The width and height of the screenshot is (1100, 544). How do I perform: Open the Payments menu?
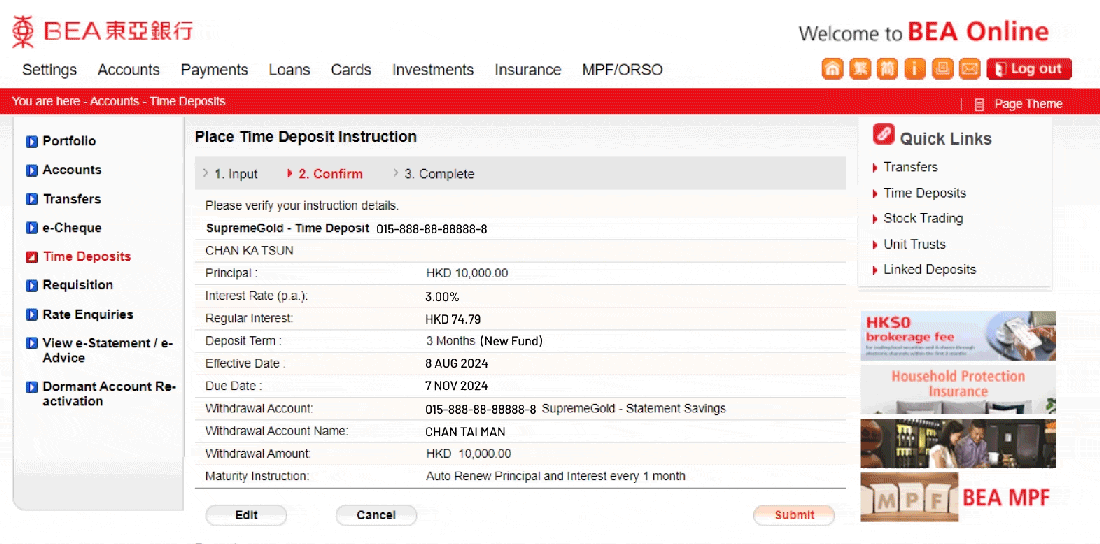pos(214,70)
